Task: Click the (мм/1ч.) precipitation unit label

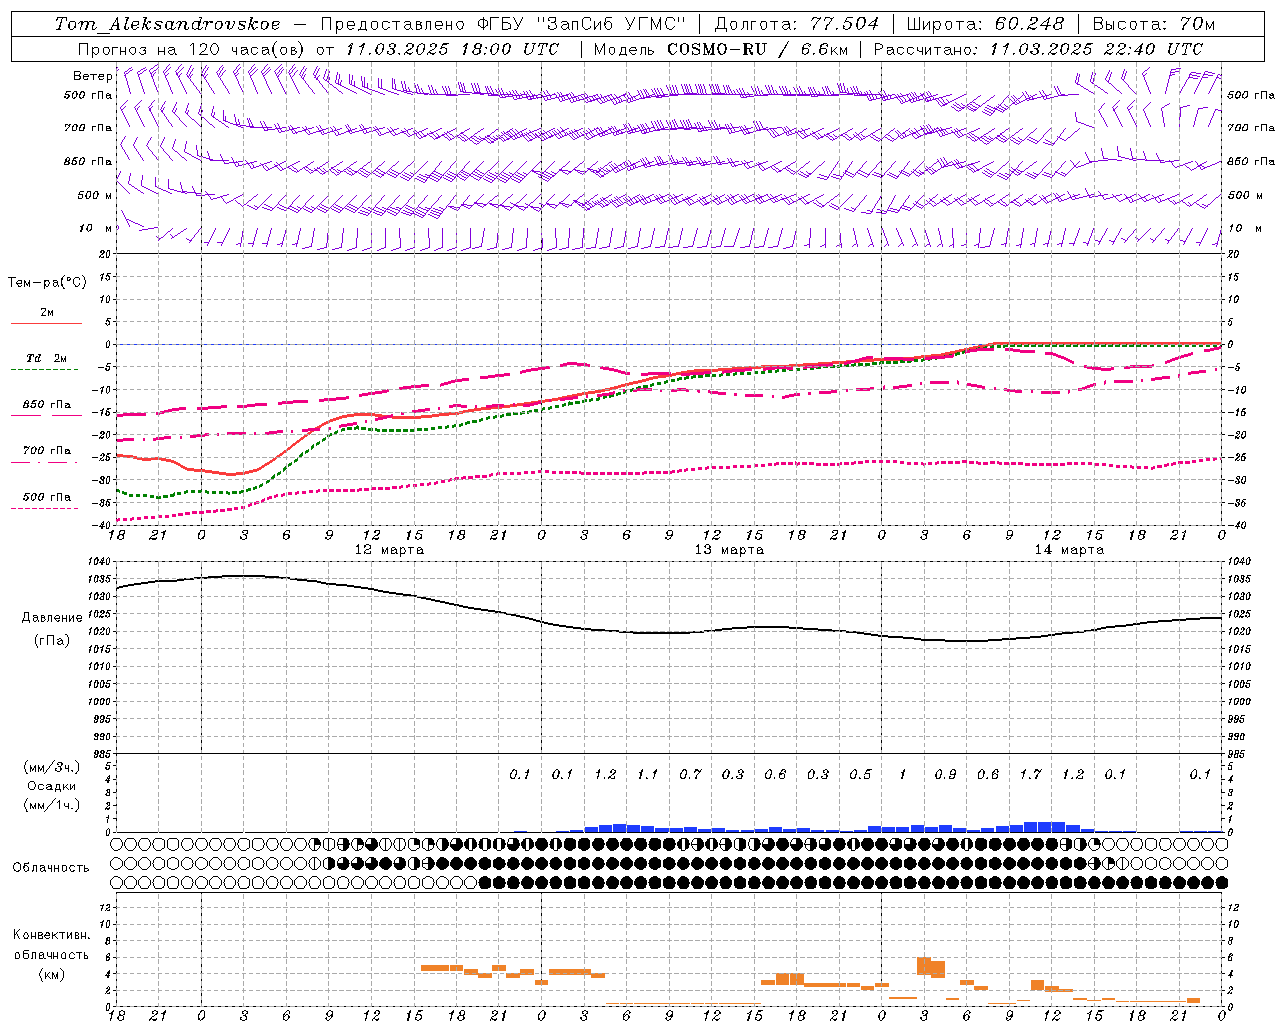Action: tap(52, 805)
